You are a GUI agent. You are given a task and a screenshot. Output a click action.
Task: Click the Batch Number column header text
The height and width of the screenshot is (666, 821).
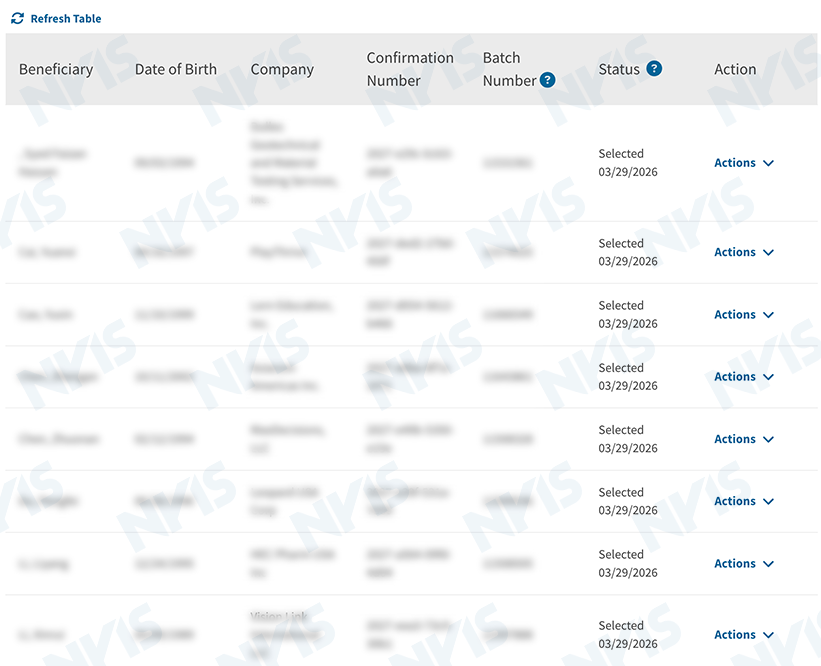pyautogui.click(x=509, y=69)
